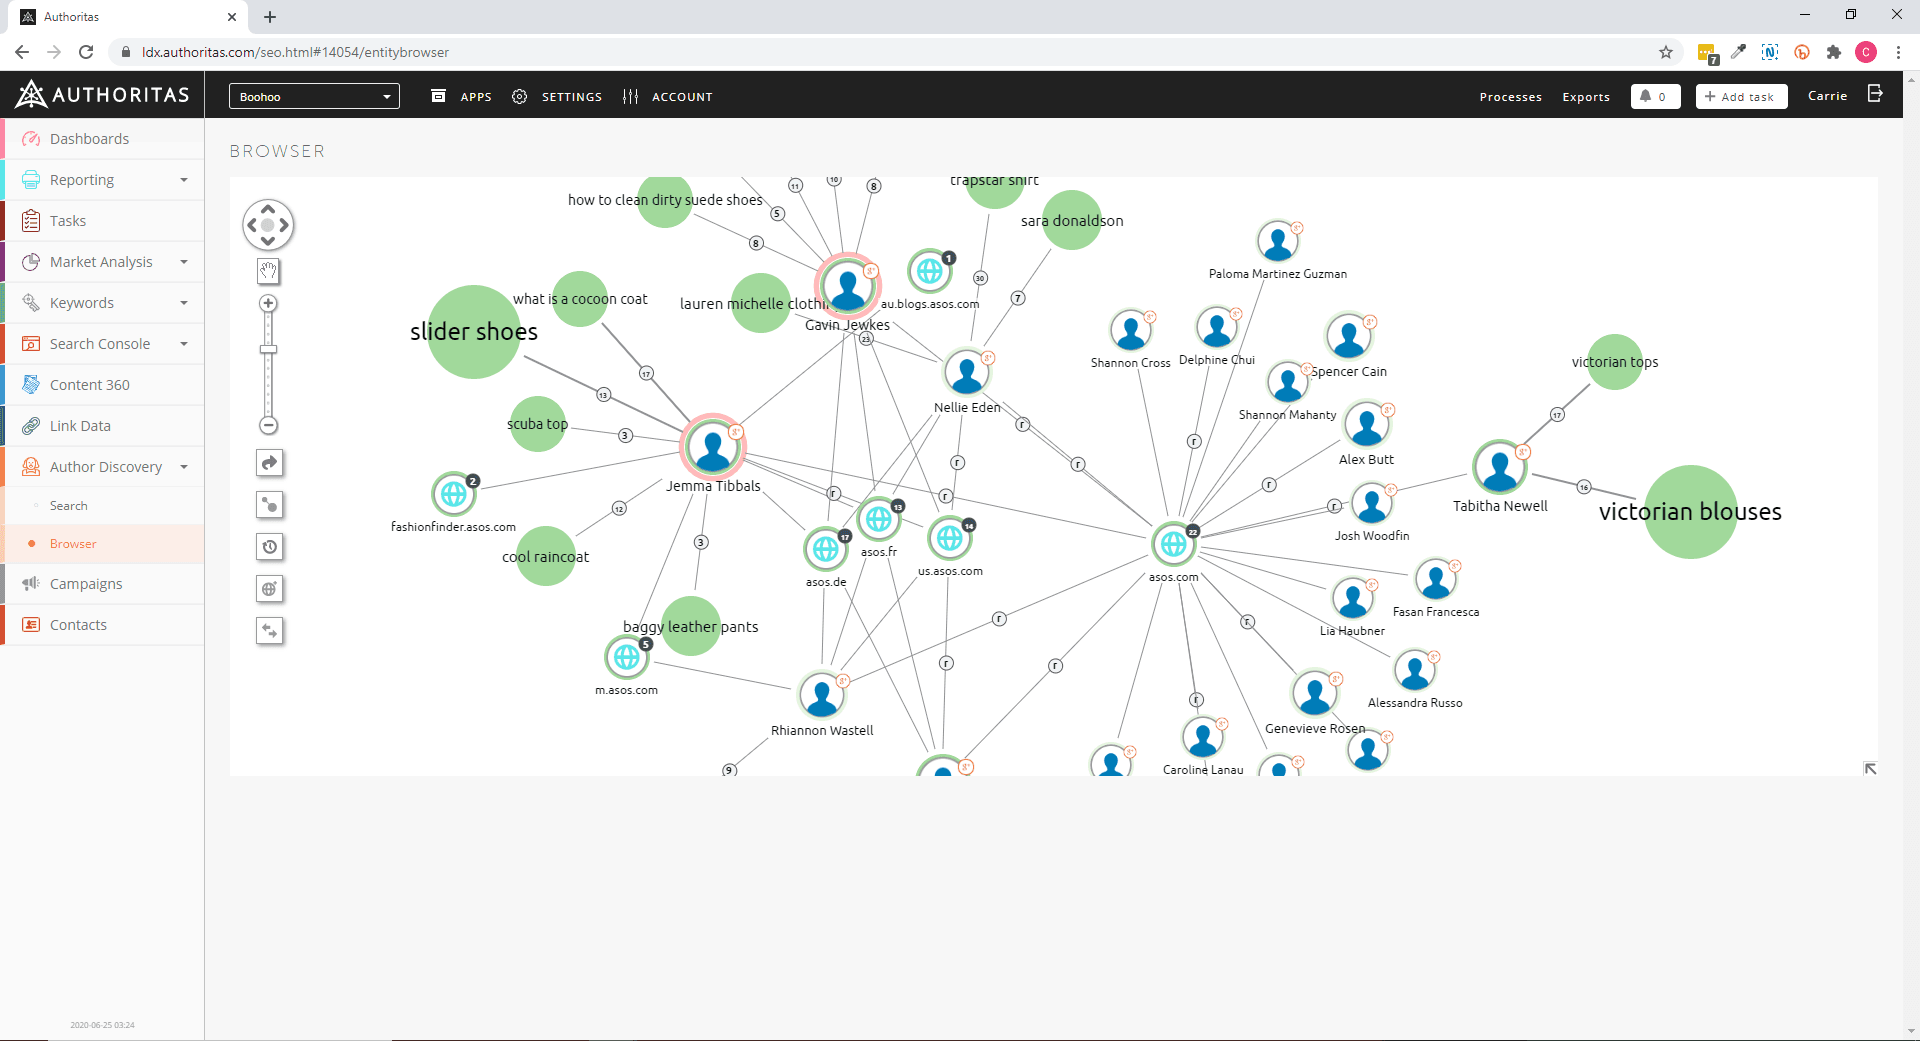Screen dimensions: 1920x1041
Task: Open the Exports link
Action: click(x=1586, y=97)
